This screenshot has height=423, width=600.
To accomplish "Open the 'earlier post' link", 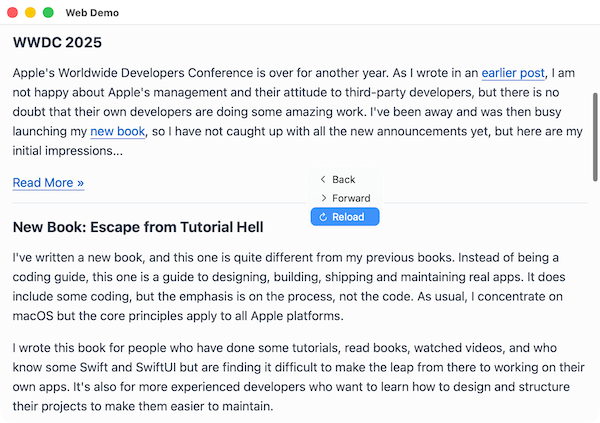I will [x=513, y=73].
